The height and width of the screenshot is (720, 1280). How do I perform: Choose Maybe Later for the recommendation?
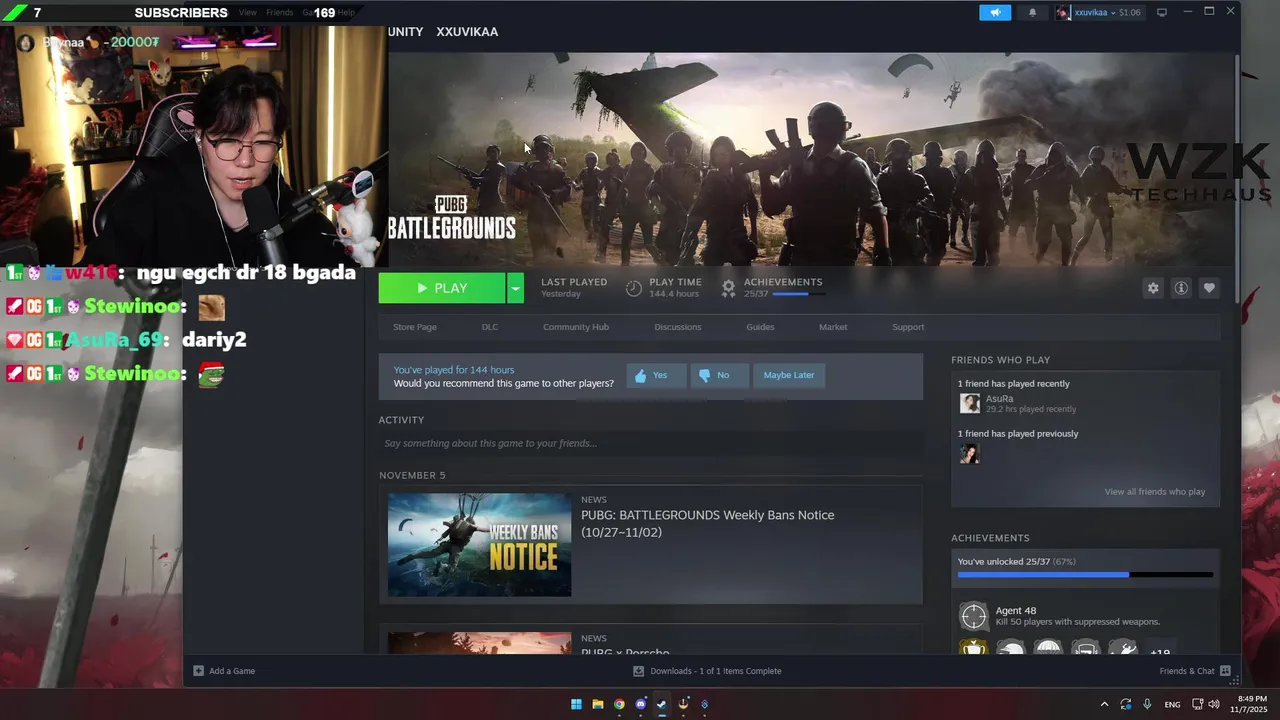(789, 375)
